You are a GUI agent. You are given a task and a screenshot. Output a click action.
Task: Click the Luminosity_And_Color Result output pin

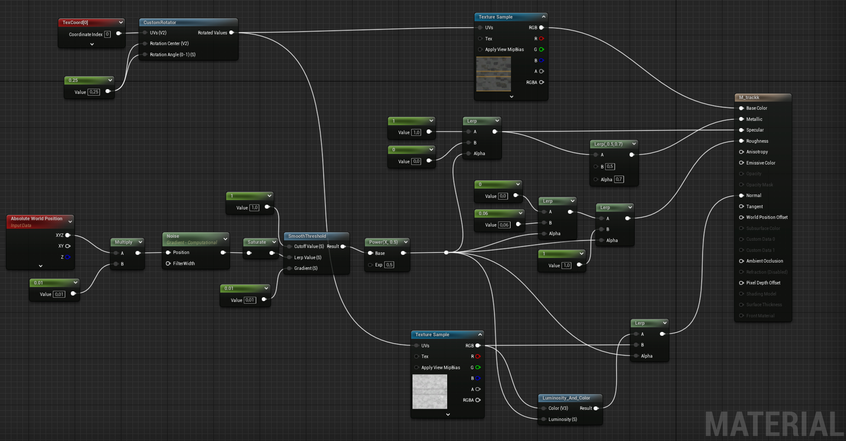[x=598, y=408]
